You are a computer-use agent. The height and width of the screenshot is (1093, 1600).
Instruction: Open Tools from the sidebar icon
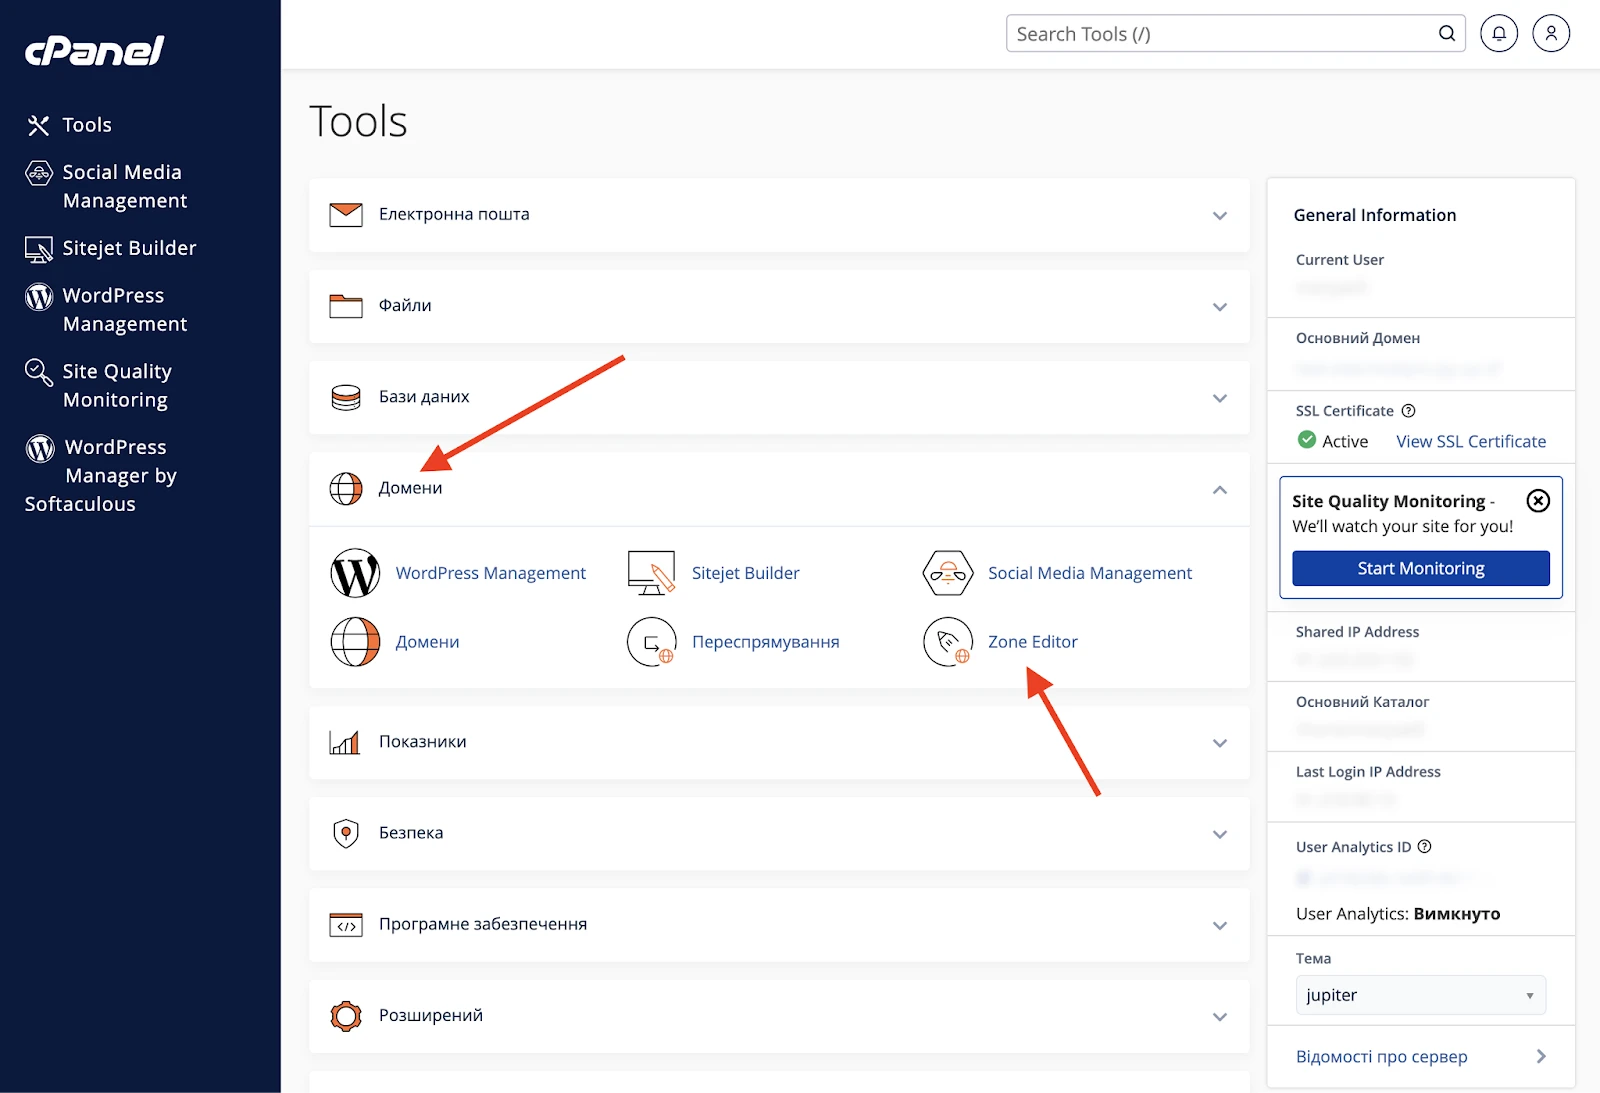(38, 125)
